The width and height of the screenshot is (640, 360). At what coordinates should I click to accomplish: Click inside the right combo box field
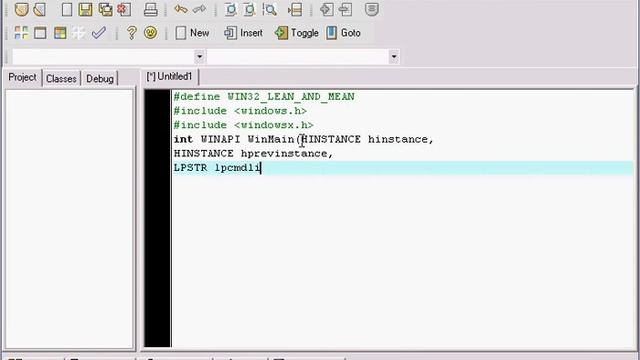coord(298,56)
